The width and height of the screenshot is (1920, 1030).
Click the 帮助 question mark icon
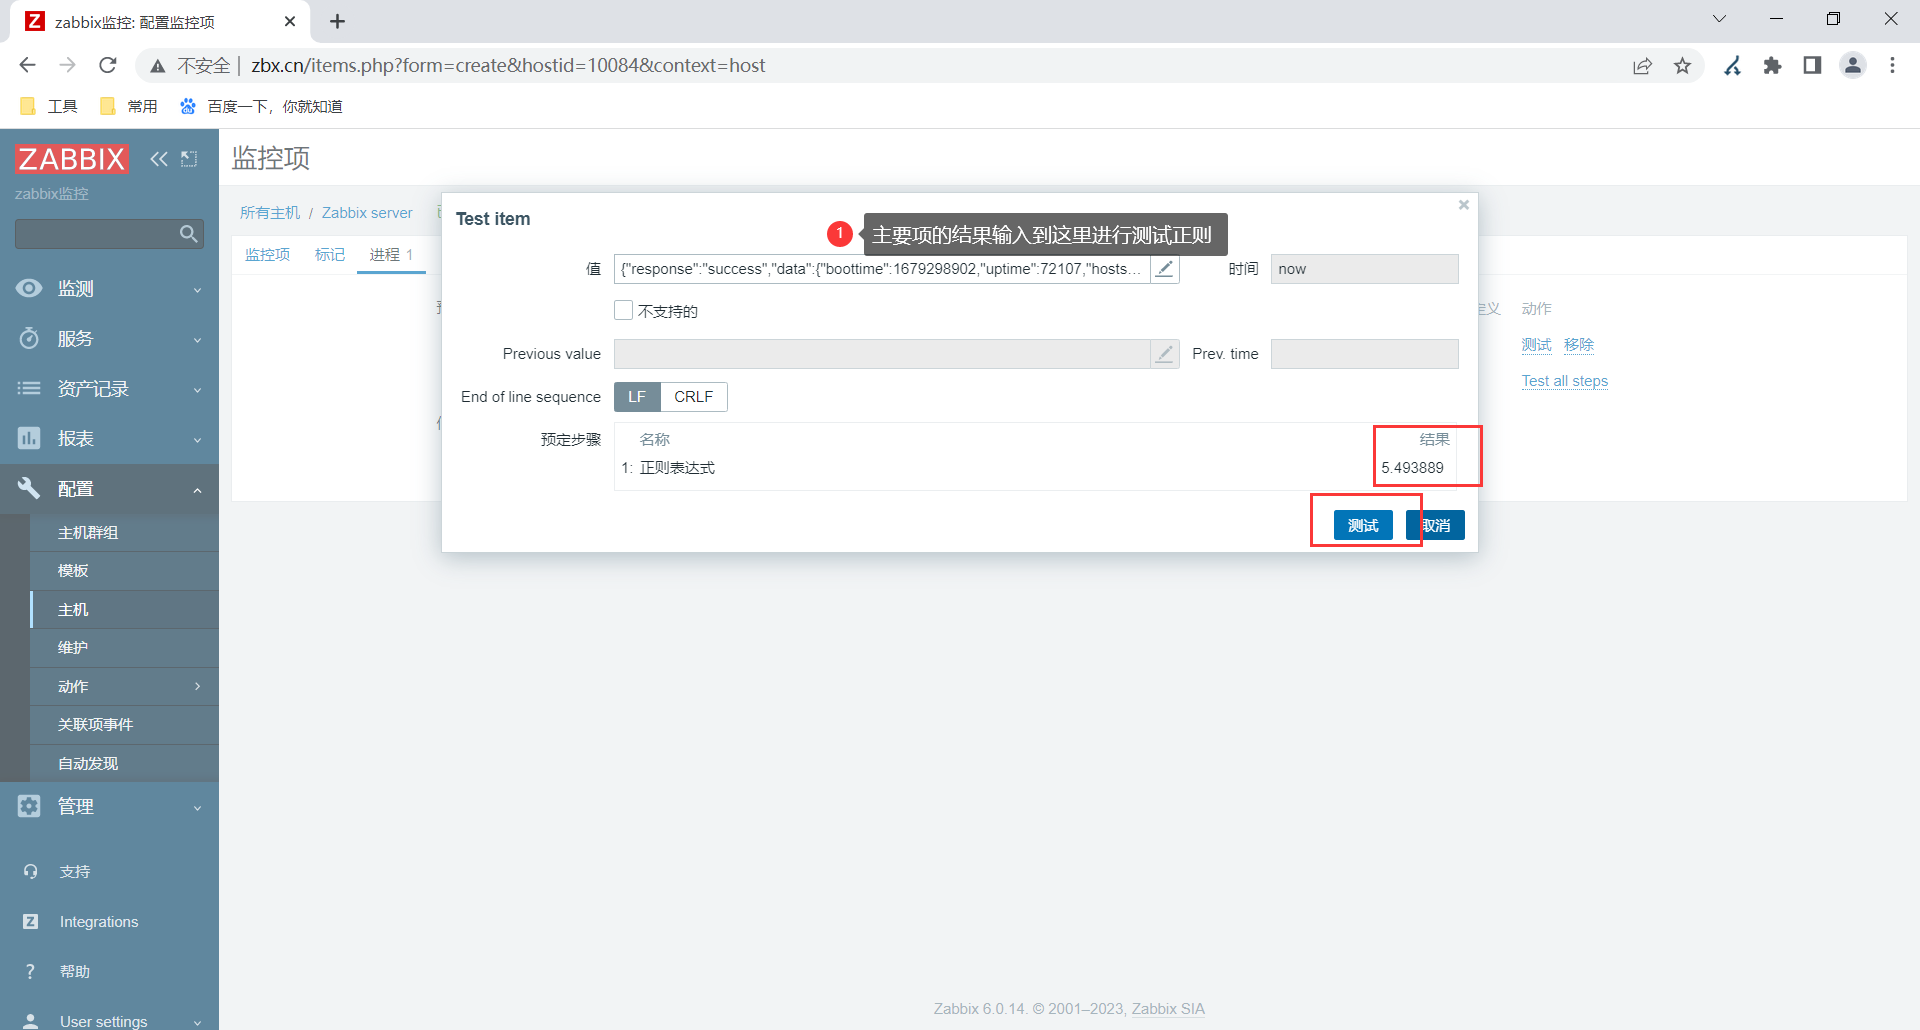(30, 972)
